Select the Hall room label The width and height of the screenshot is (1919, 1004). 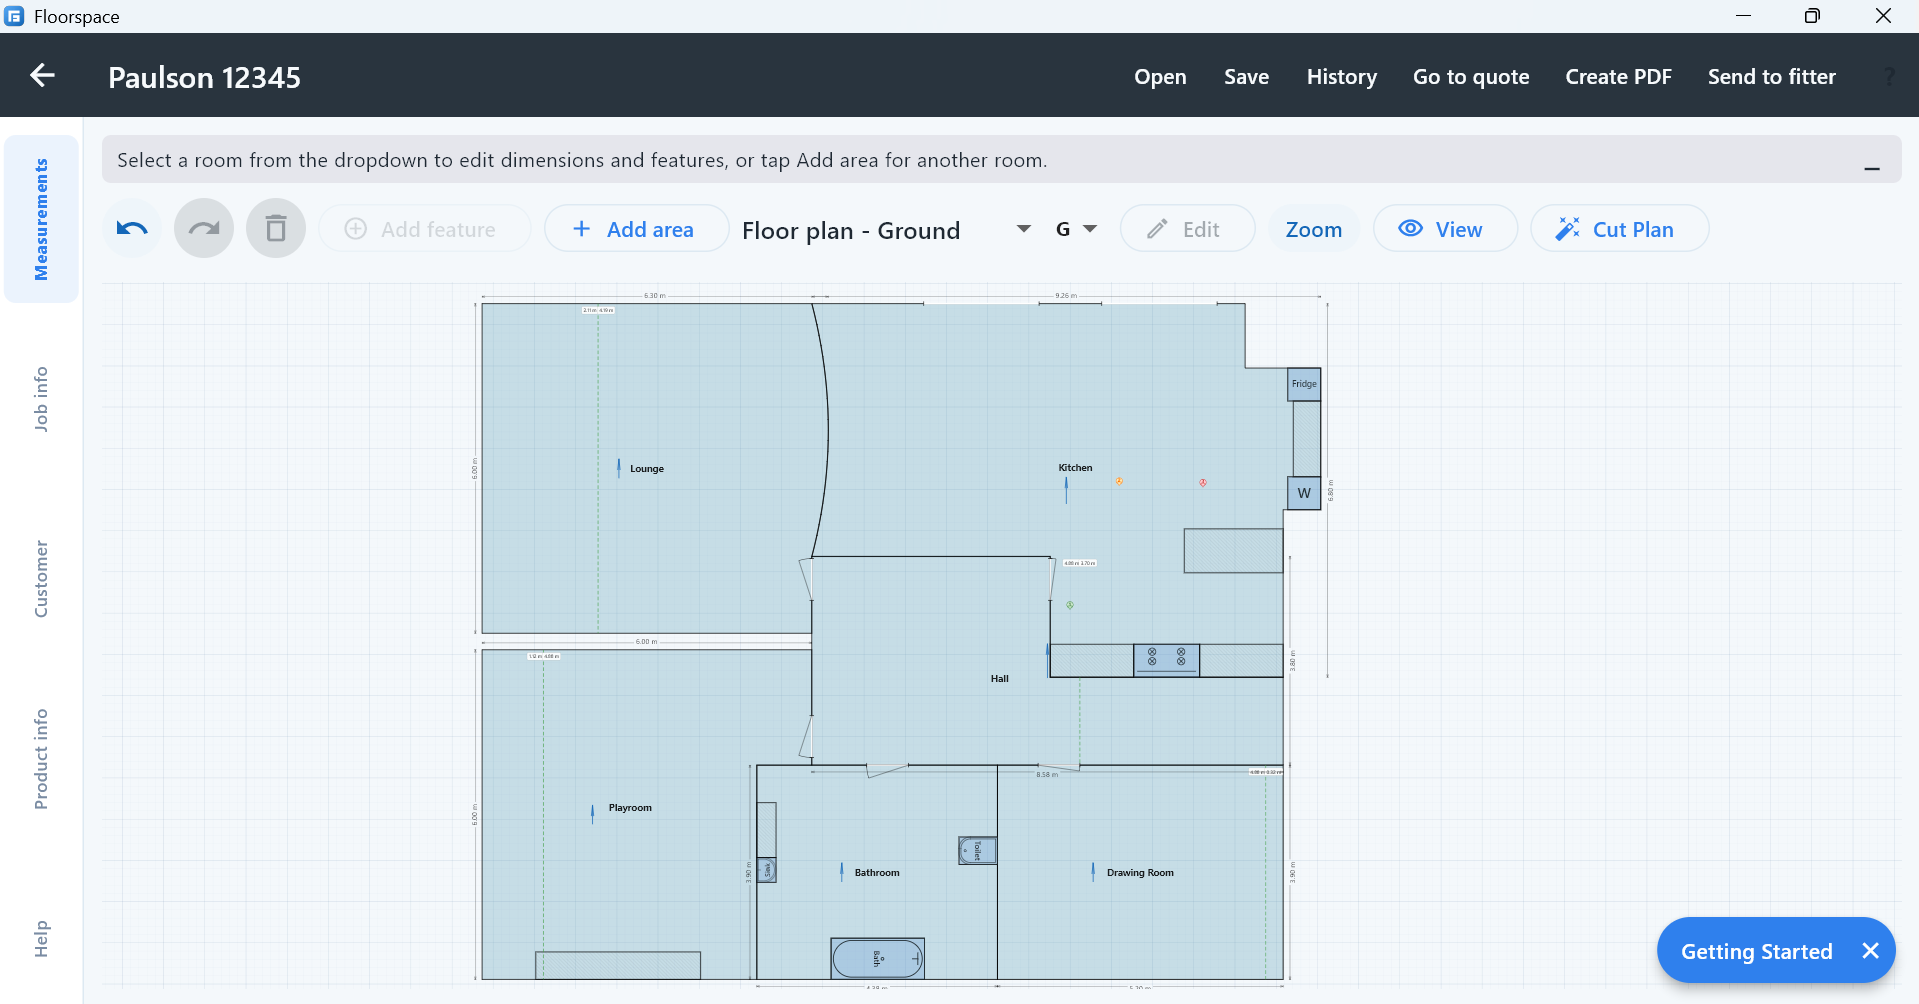click(1000, 679)
